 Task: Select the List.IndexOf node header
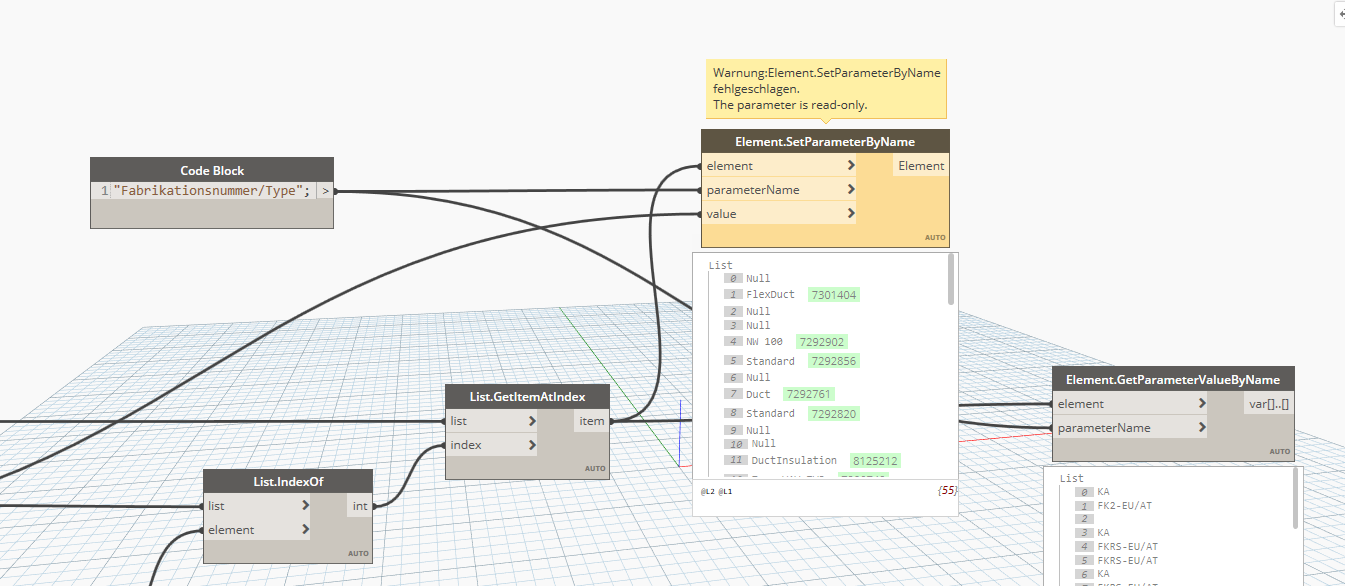(x=288, y=482)
